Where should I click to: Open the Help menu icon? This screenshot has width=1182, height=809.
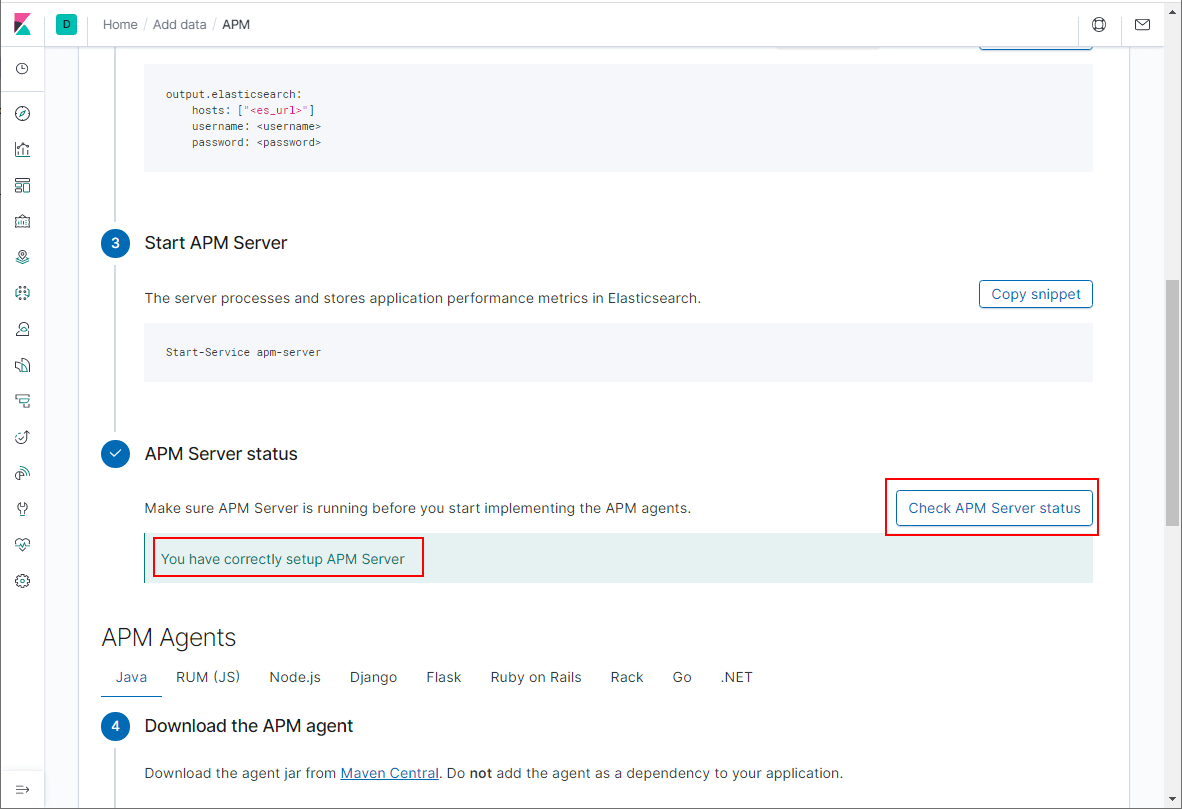coord(1099,24)
